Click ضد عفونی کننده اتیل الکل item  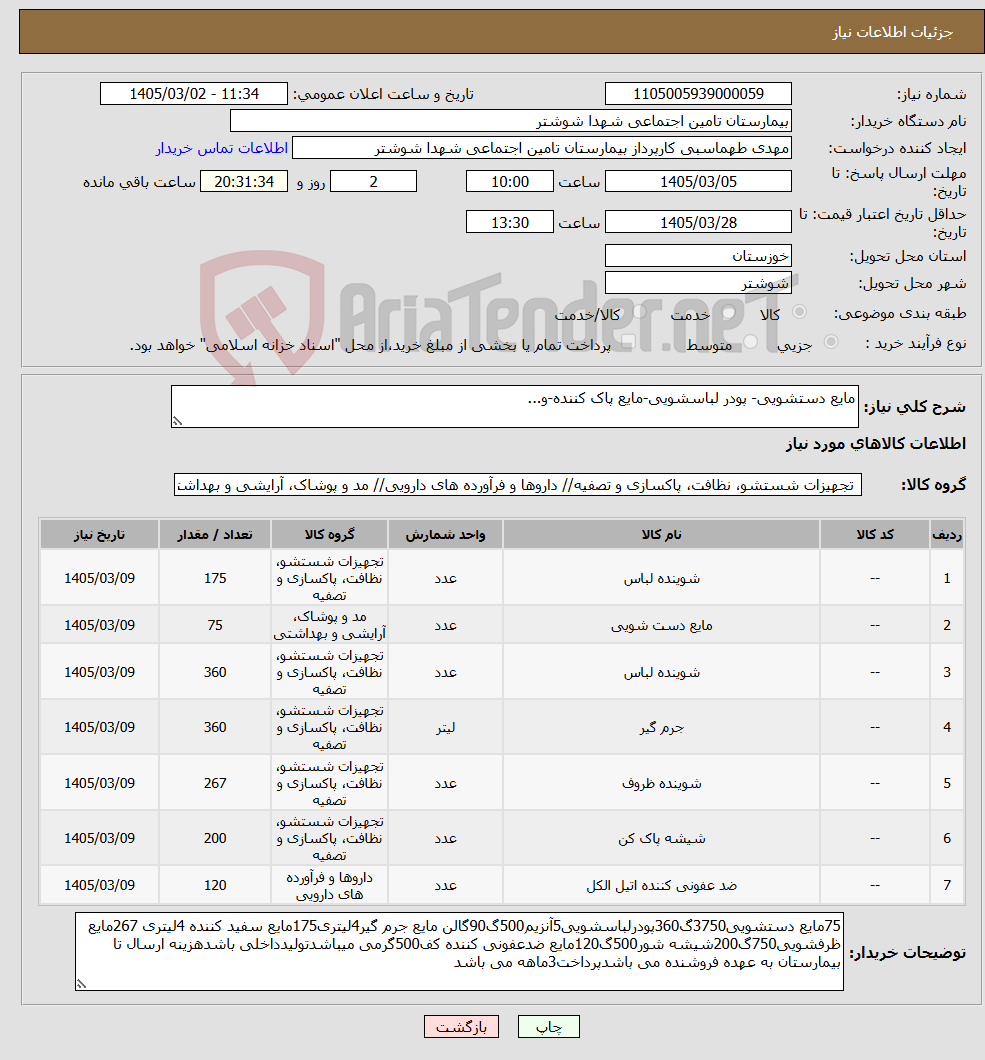click(x=661, y=885)
